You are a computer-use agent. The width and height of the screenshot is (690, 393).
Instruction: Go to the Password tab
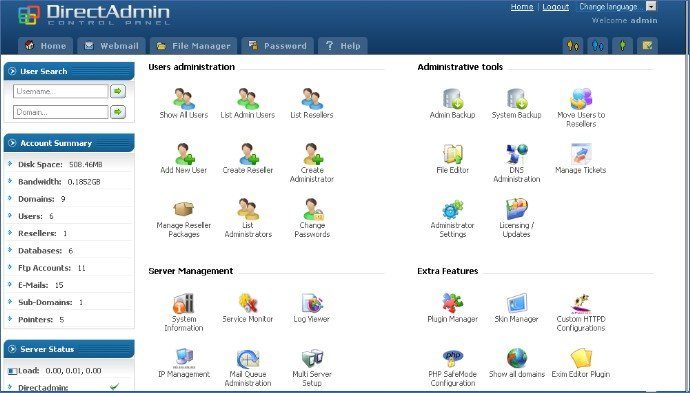[277, 46]
